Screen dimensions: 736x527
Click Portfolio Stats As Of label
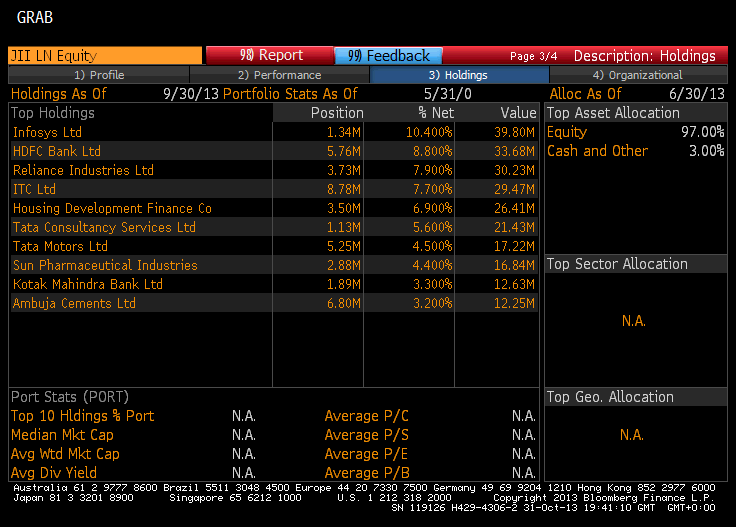290,94
